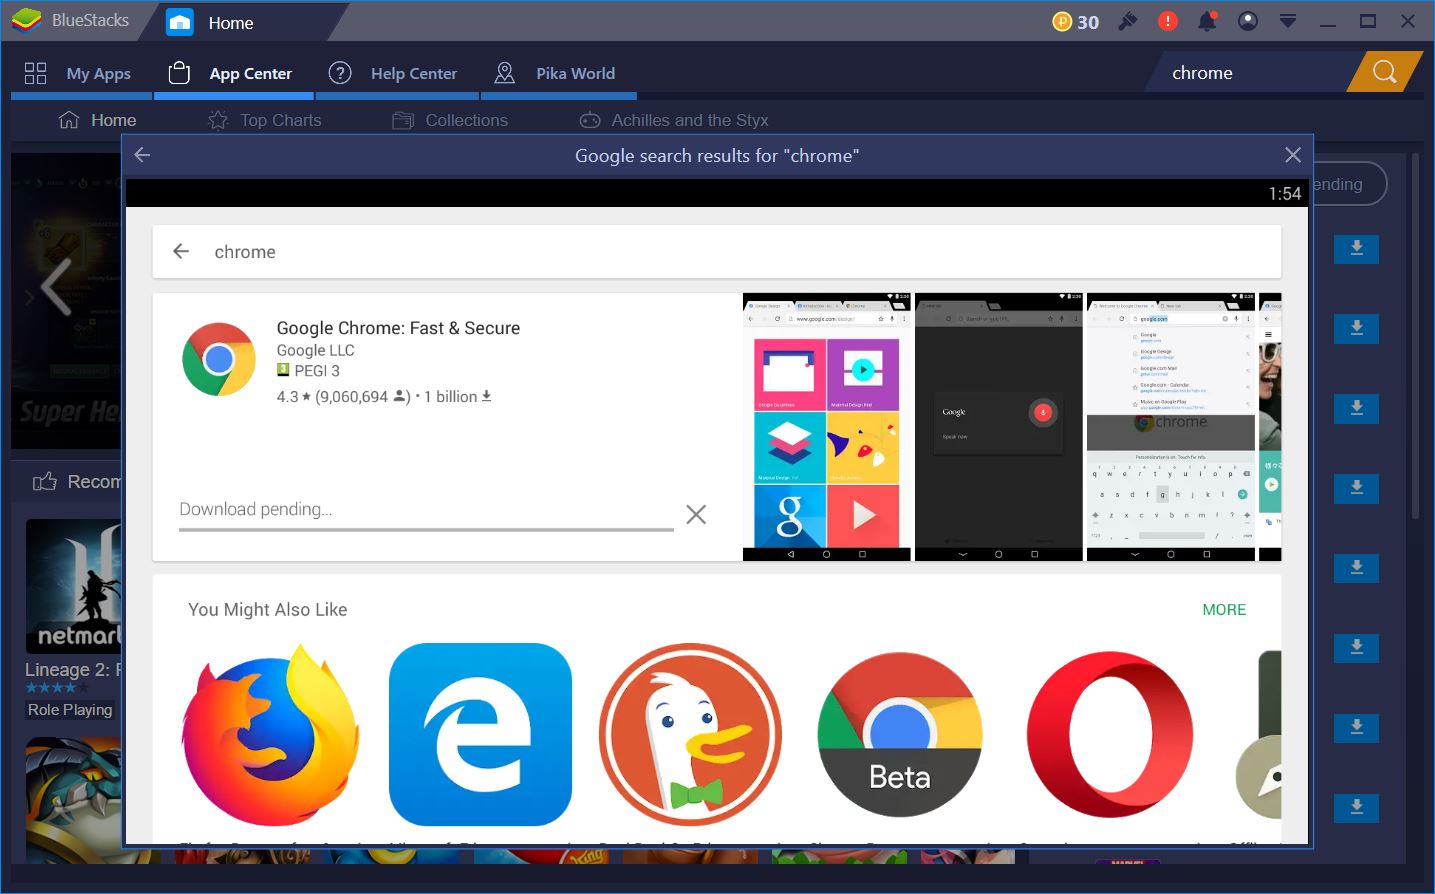Click the background page vertical scrollbar

click(x=1415, y=336)
